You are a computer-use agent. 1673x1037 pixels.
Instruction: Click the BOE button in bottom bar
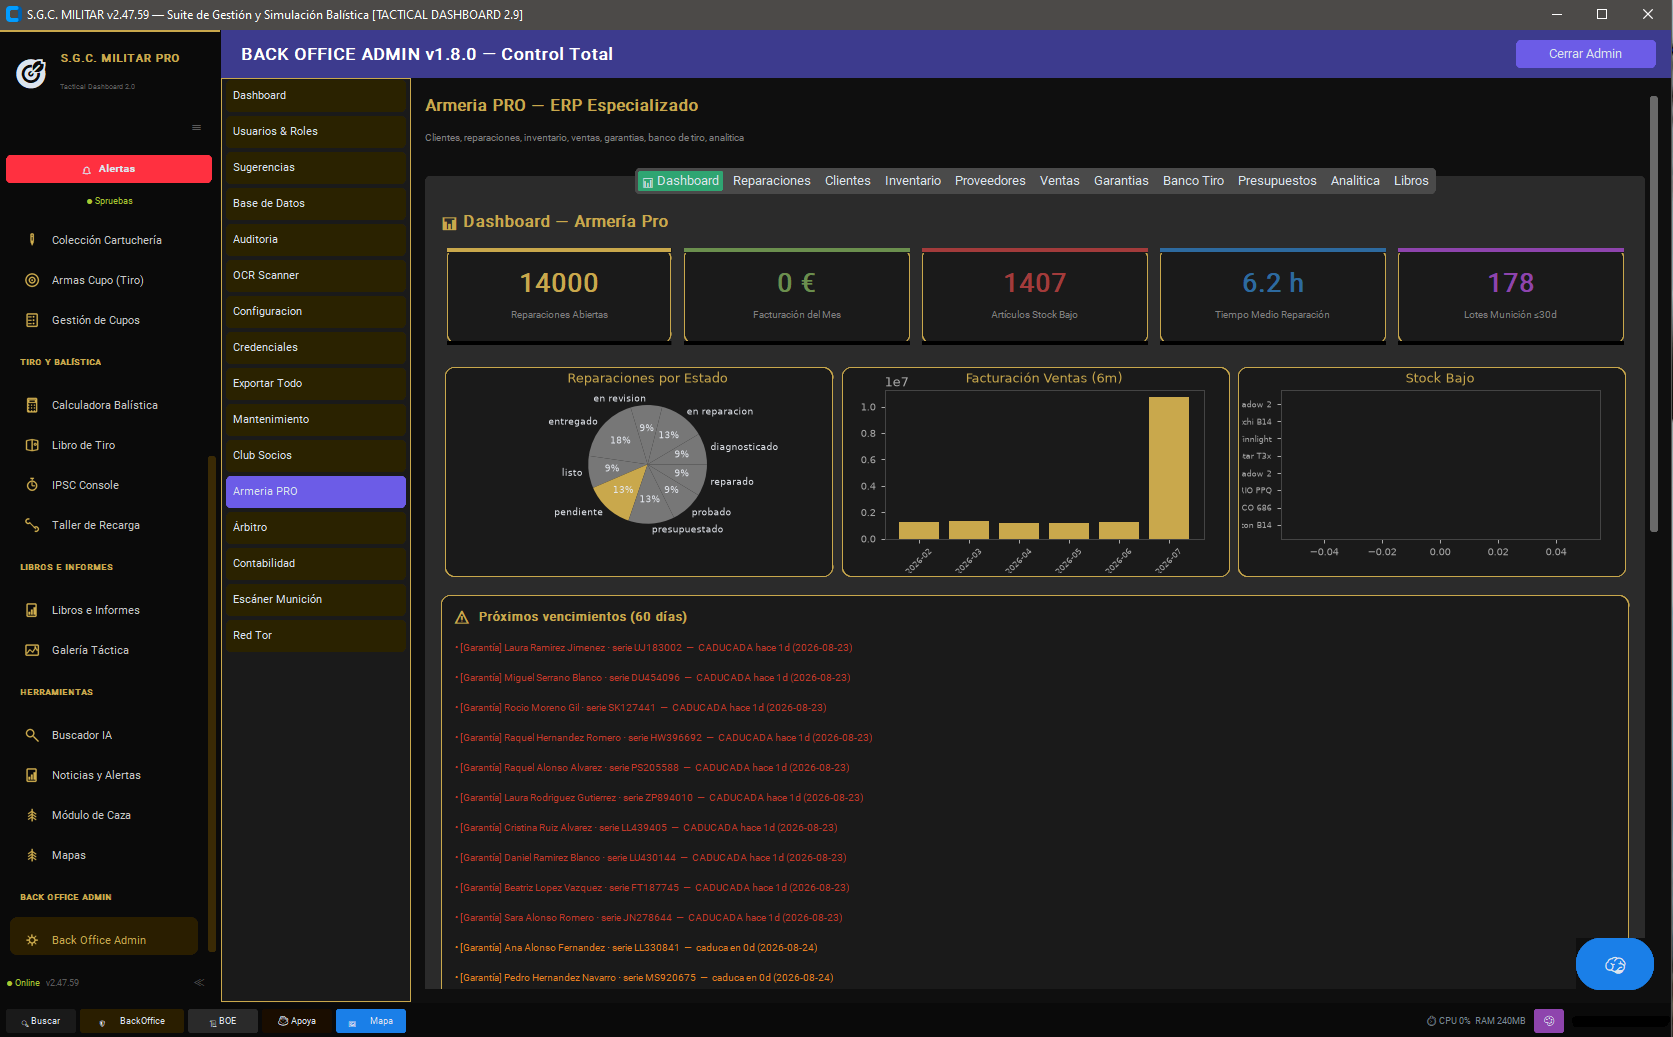(223, 1021)
